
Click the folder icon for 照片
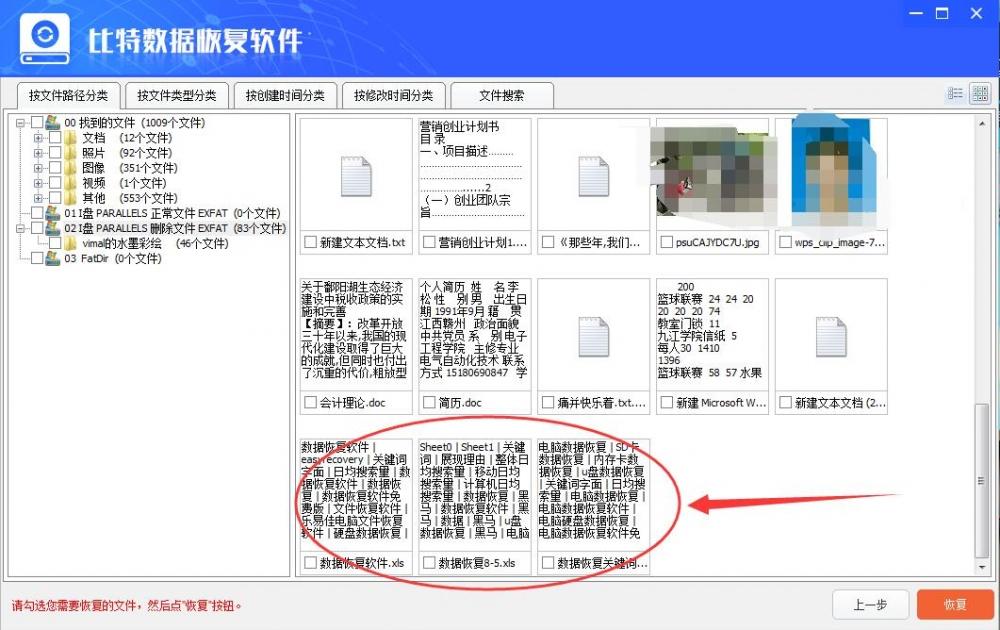70,152
